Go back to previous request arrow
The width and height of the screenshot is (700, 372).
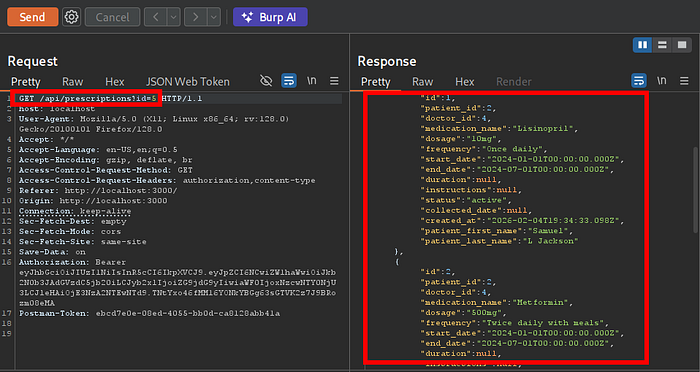click(x=155, y=17)
